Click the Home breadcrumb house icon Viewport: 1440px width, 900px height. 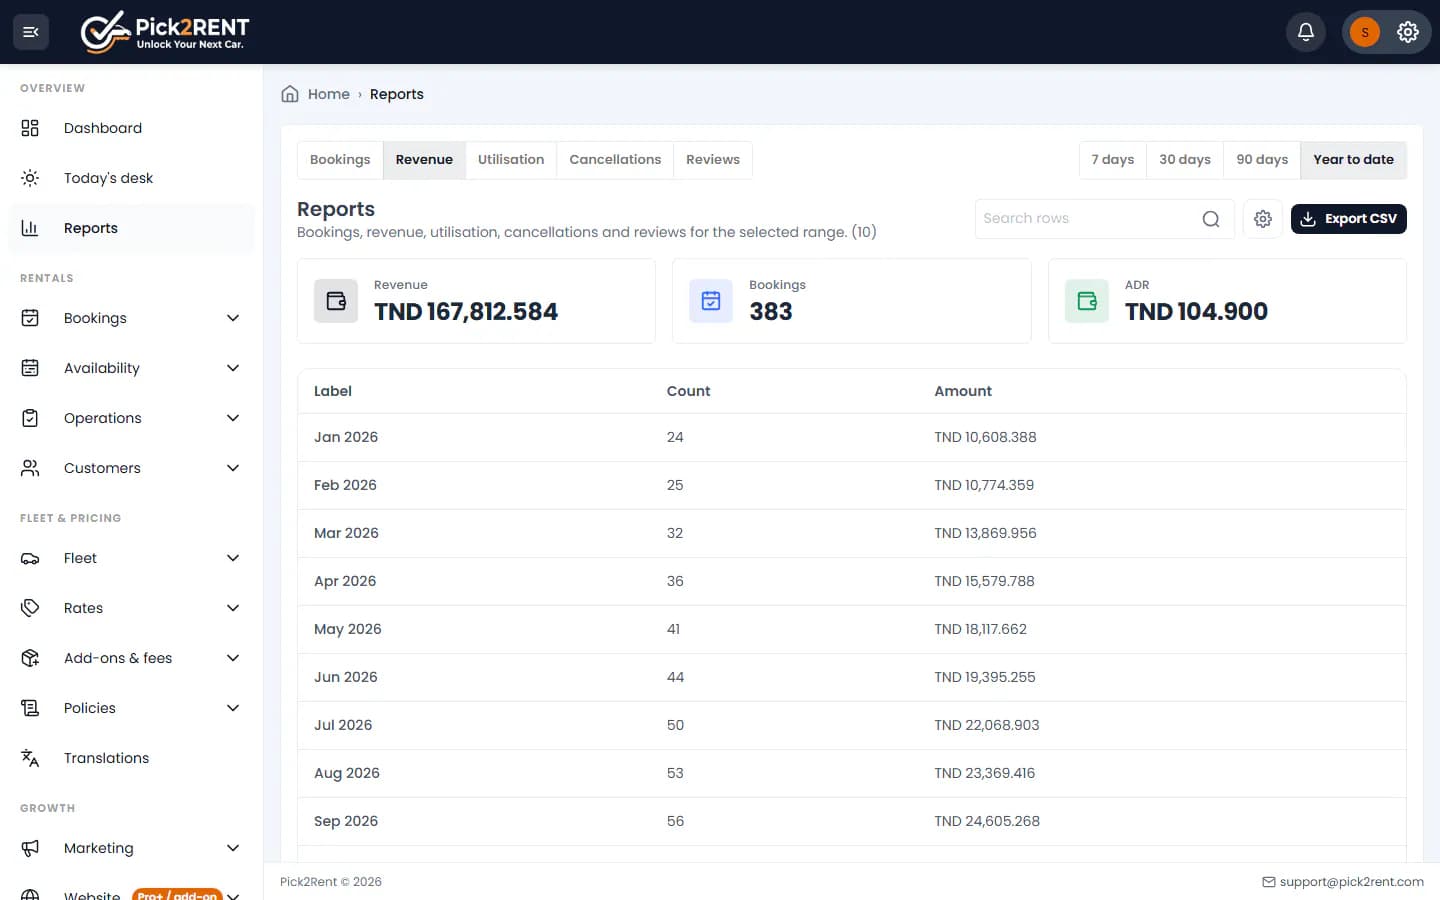(x=290, y=94)
